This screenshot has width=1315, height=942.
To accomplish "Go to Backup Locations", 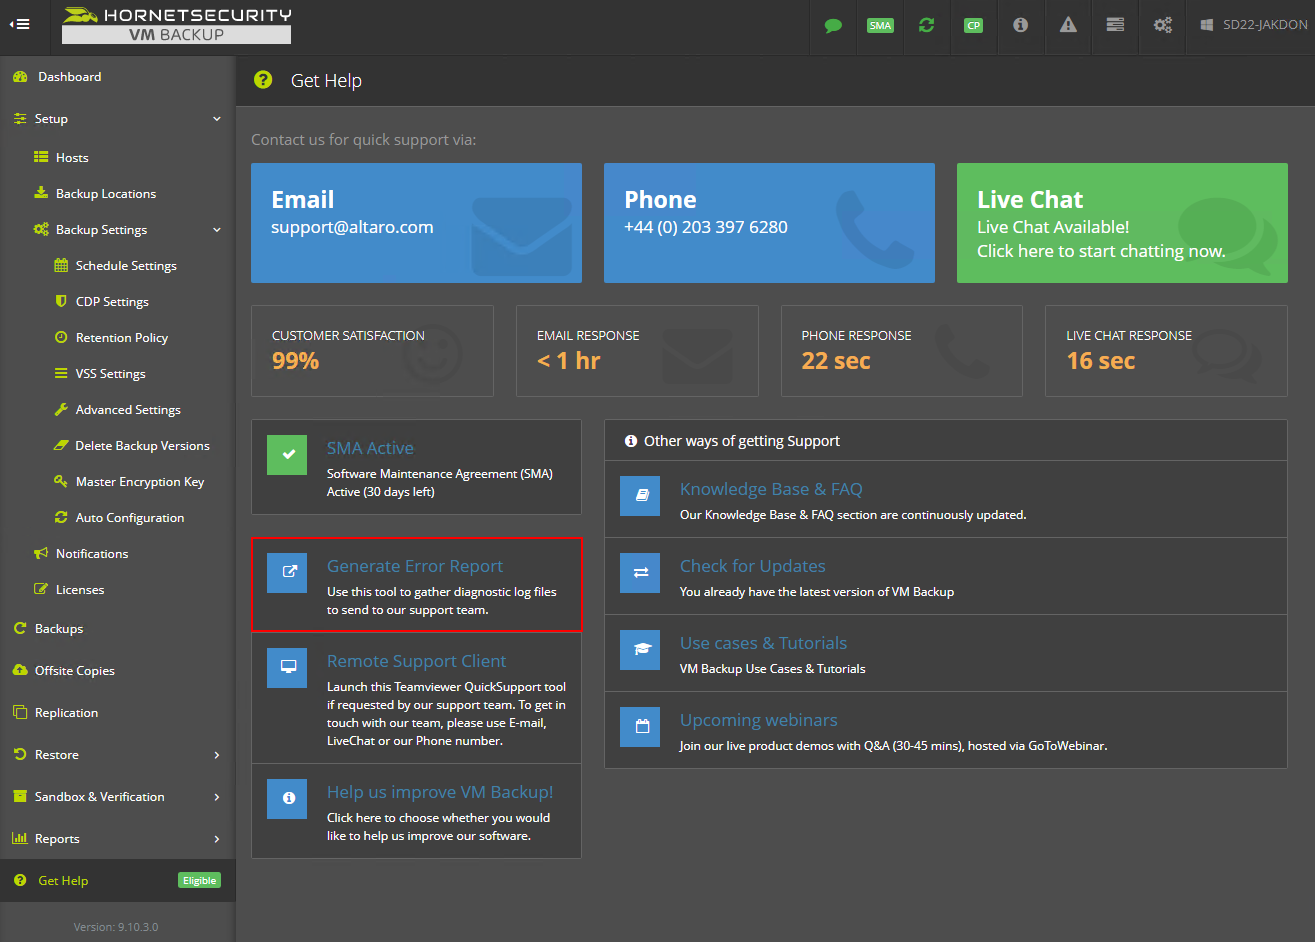I will click(106, 194).
